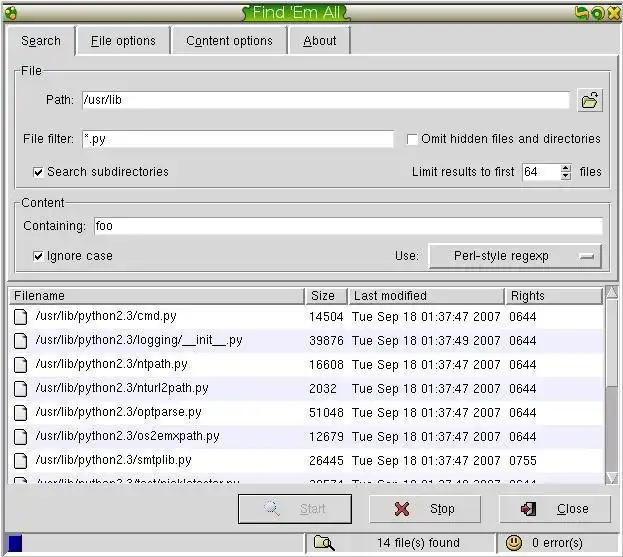The width and height of the screenshot is (623, 557).
Task: Click into the Containing text field
Action: (x=348, y=226)
